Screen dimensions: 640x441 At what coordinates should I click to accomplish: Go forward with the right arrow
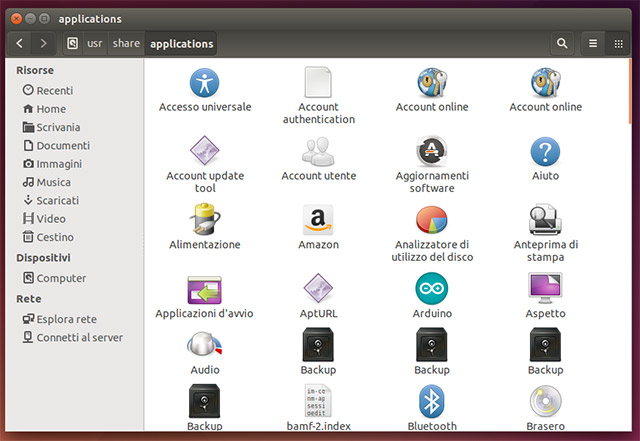pyautogui.click(x=43, y=43)
